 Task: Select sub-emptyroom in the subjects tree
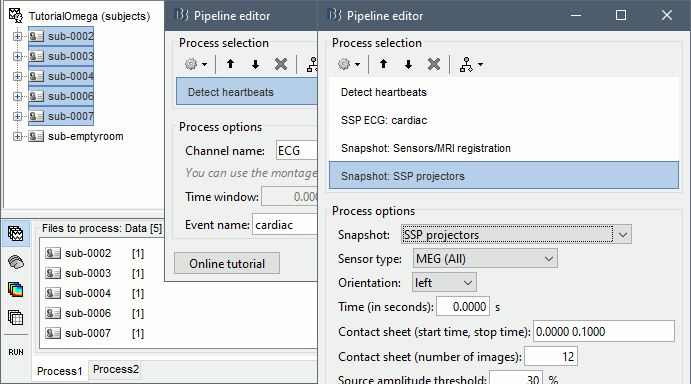pyautogui.click(x=76, y=136)
